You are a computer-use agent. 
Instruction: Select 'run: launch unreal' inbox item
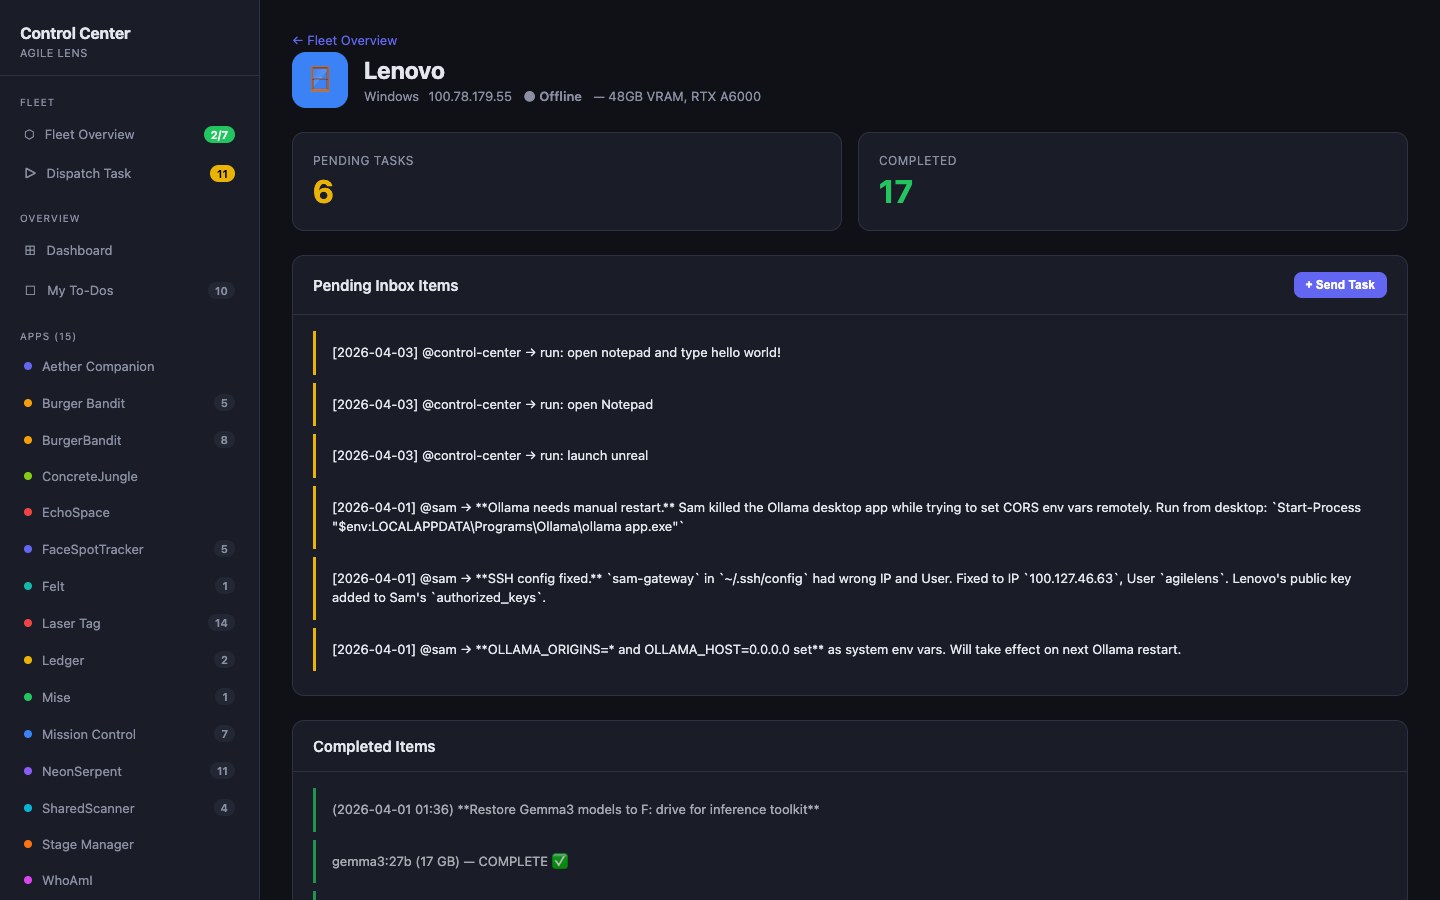tap(850, 455)
